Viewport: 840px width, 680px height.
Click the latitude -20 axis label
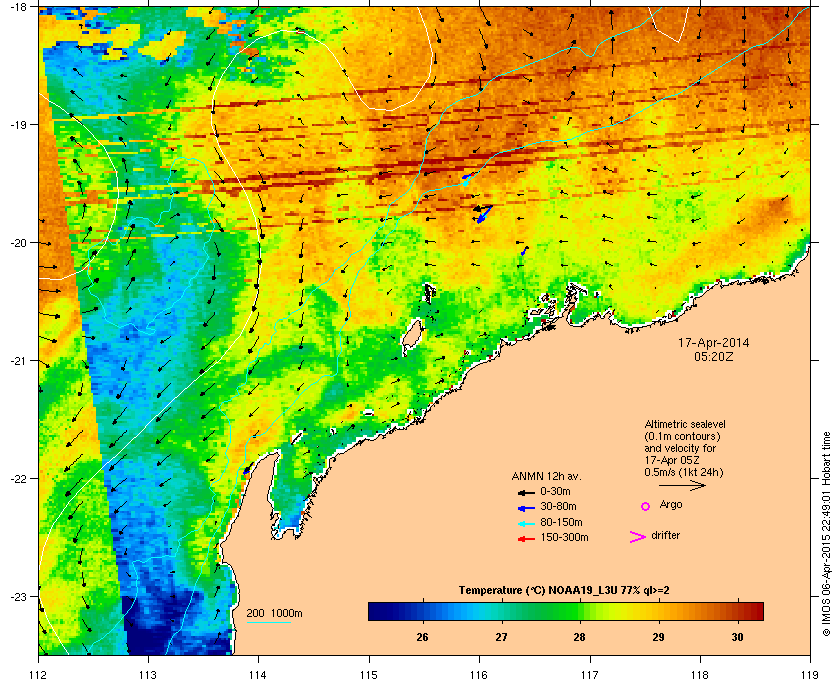pyautogui.click(x=20, y=243)
